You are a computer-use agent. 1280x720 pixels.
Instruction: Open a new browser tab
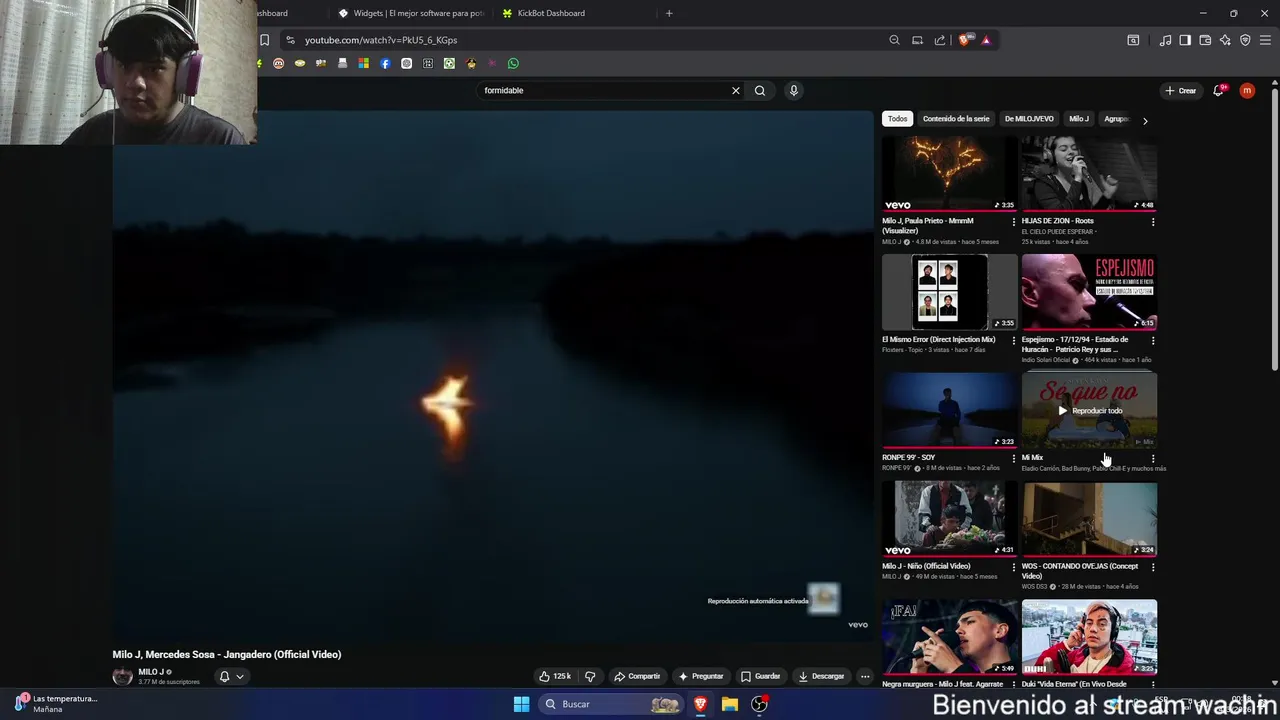tap(669, 13)
